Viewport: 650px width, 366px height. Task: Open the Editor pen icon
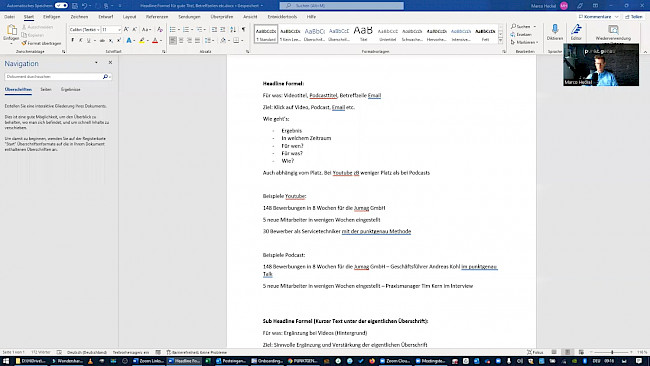pos(576,29)
